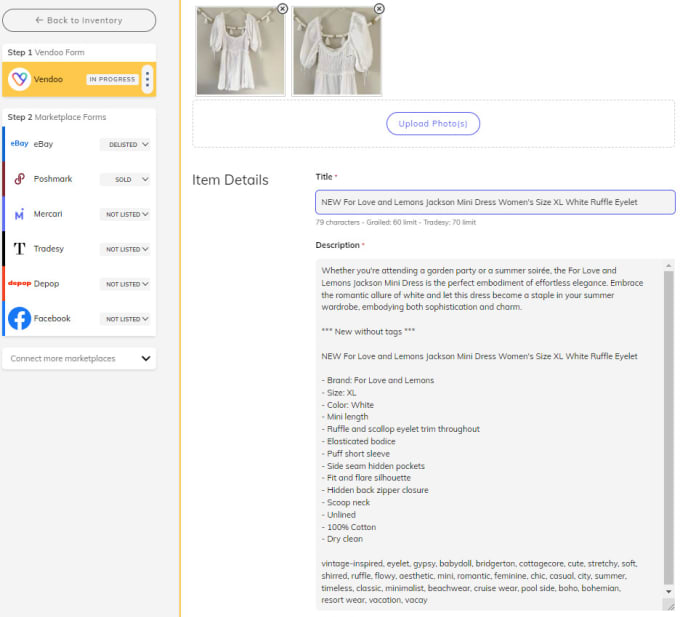This screenshot has height=617, width=680.
Task: Remove the second dress photo
Action: coord(379,9)
